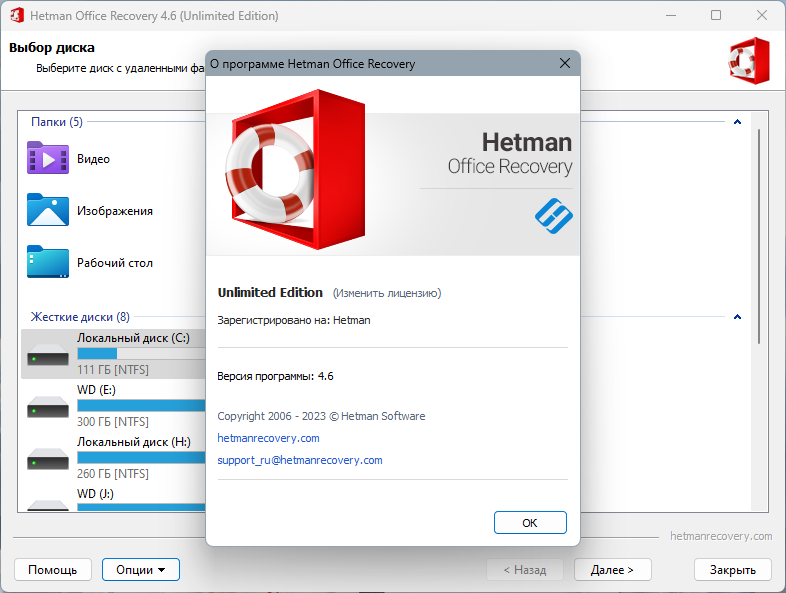Confirm the About dialog with OK
Screen dimensions: 786x593
tap(530, 523)
